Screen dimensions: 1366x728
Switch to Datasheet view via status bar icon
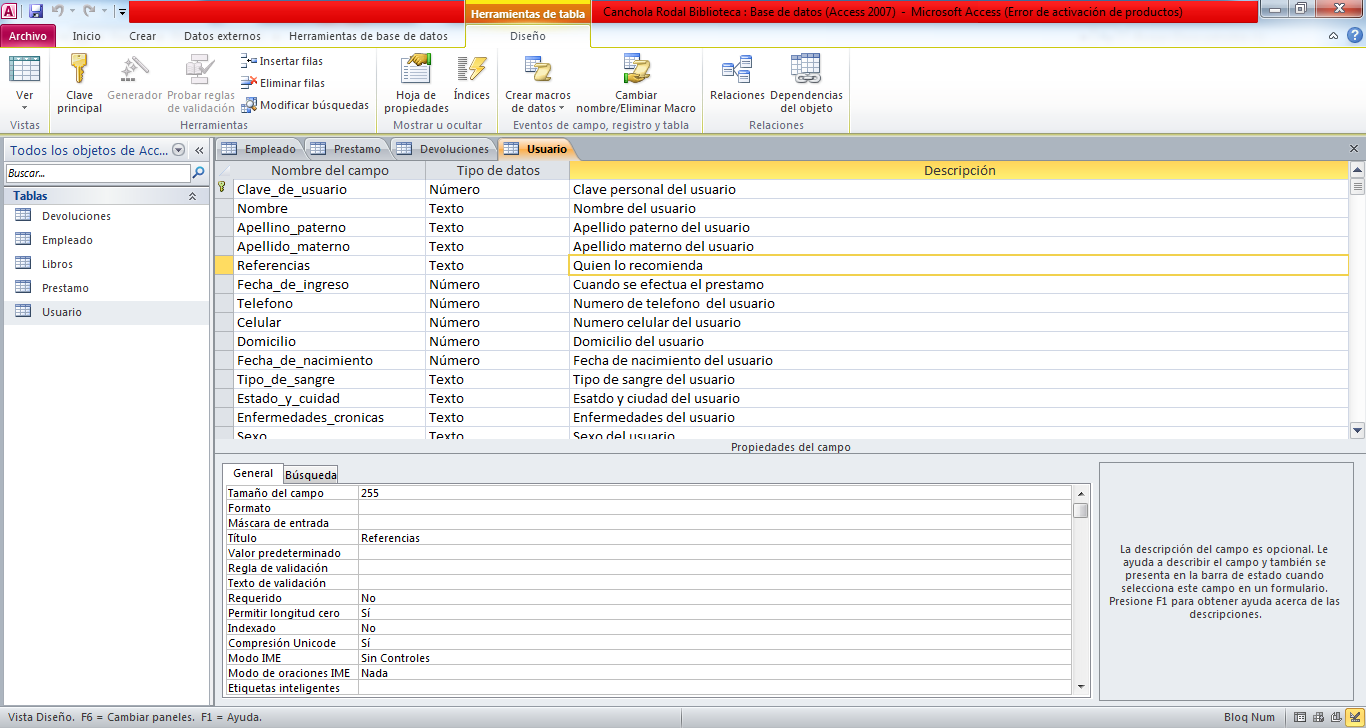[x=1300, y=717]
